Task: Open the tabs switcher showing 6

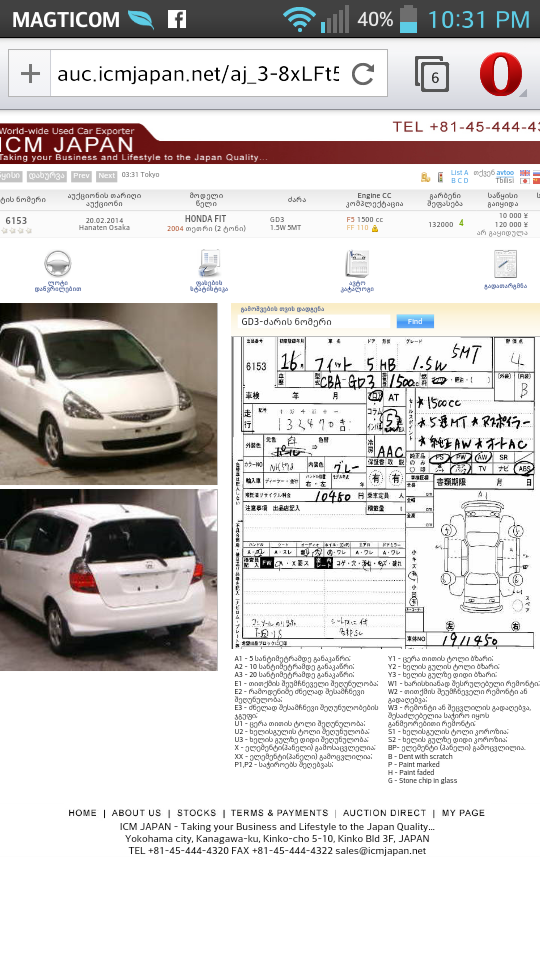Action: [x=432, y=74]
